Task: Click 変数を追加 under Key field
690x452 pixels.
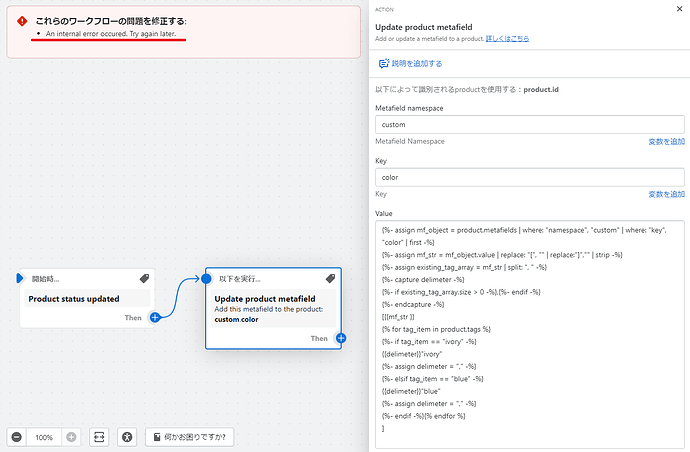Action: [666, 194]
